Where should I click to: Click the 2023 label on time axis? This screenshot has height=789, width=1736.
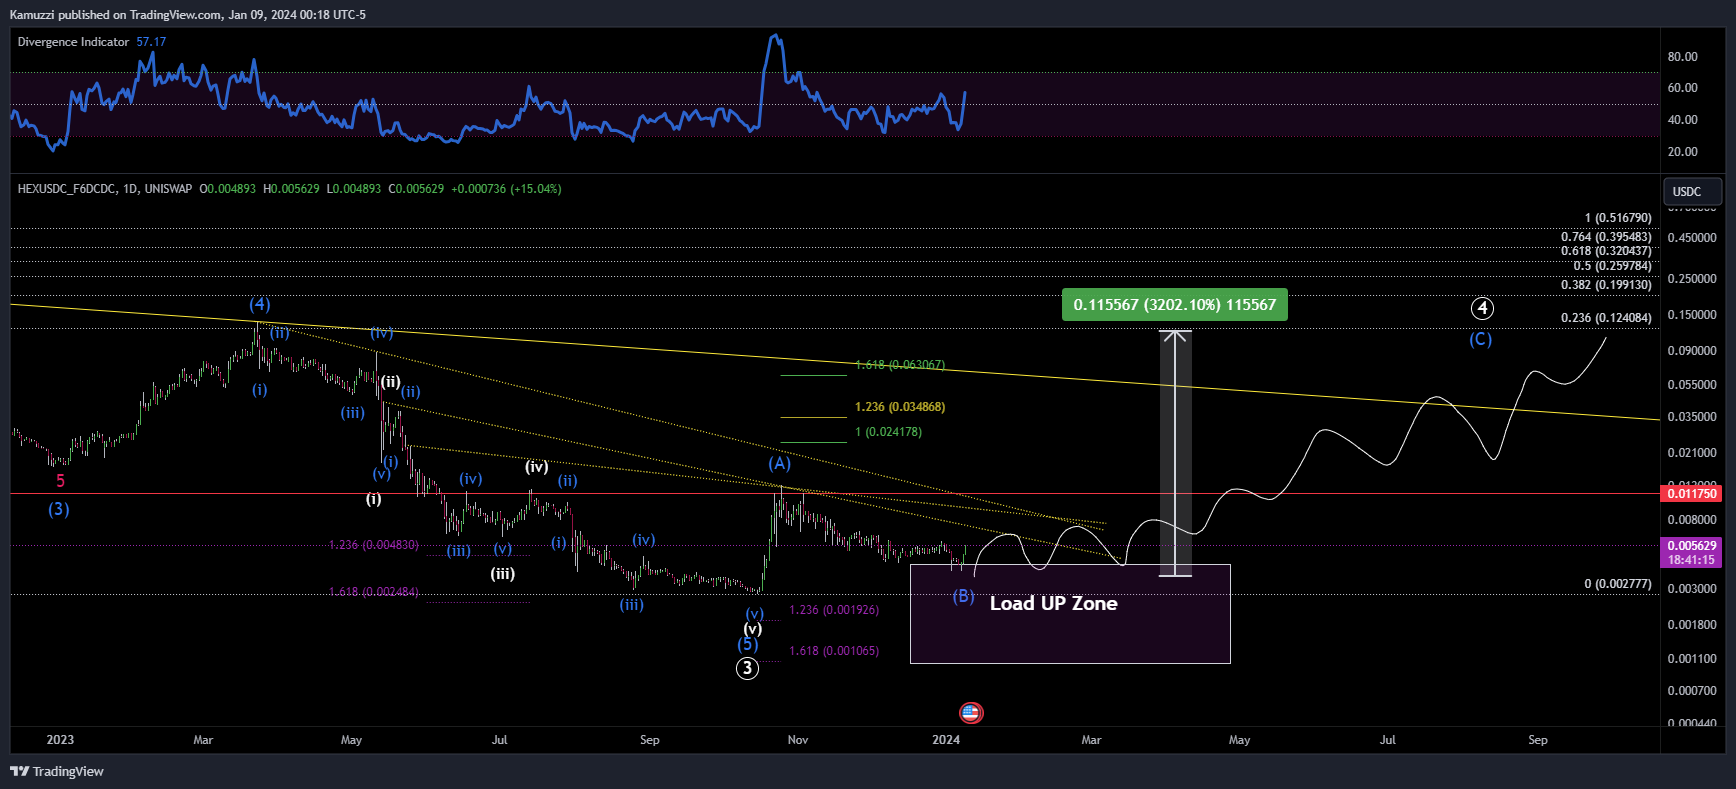tap(60, 740)
